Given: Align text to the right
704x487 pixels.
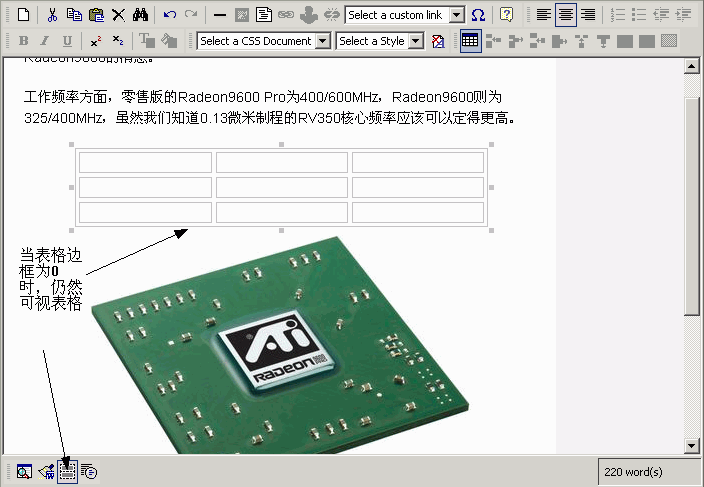Looking at the screenshot, I should pyautogui.click(x=588, y=15).
